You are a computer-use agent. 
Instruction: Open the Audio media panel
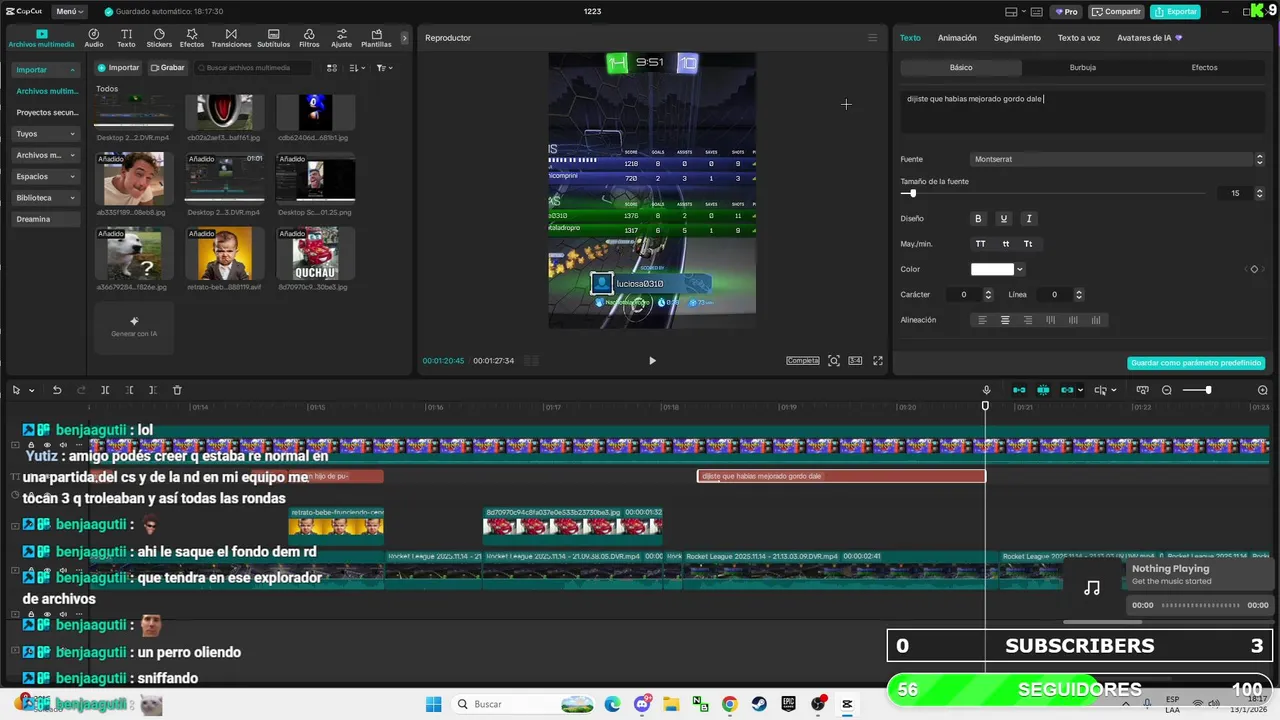point(94,38)
